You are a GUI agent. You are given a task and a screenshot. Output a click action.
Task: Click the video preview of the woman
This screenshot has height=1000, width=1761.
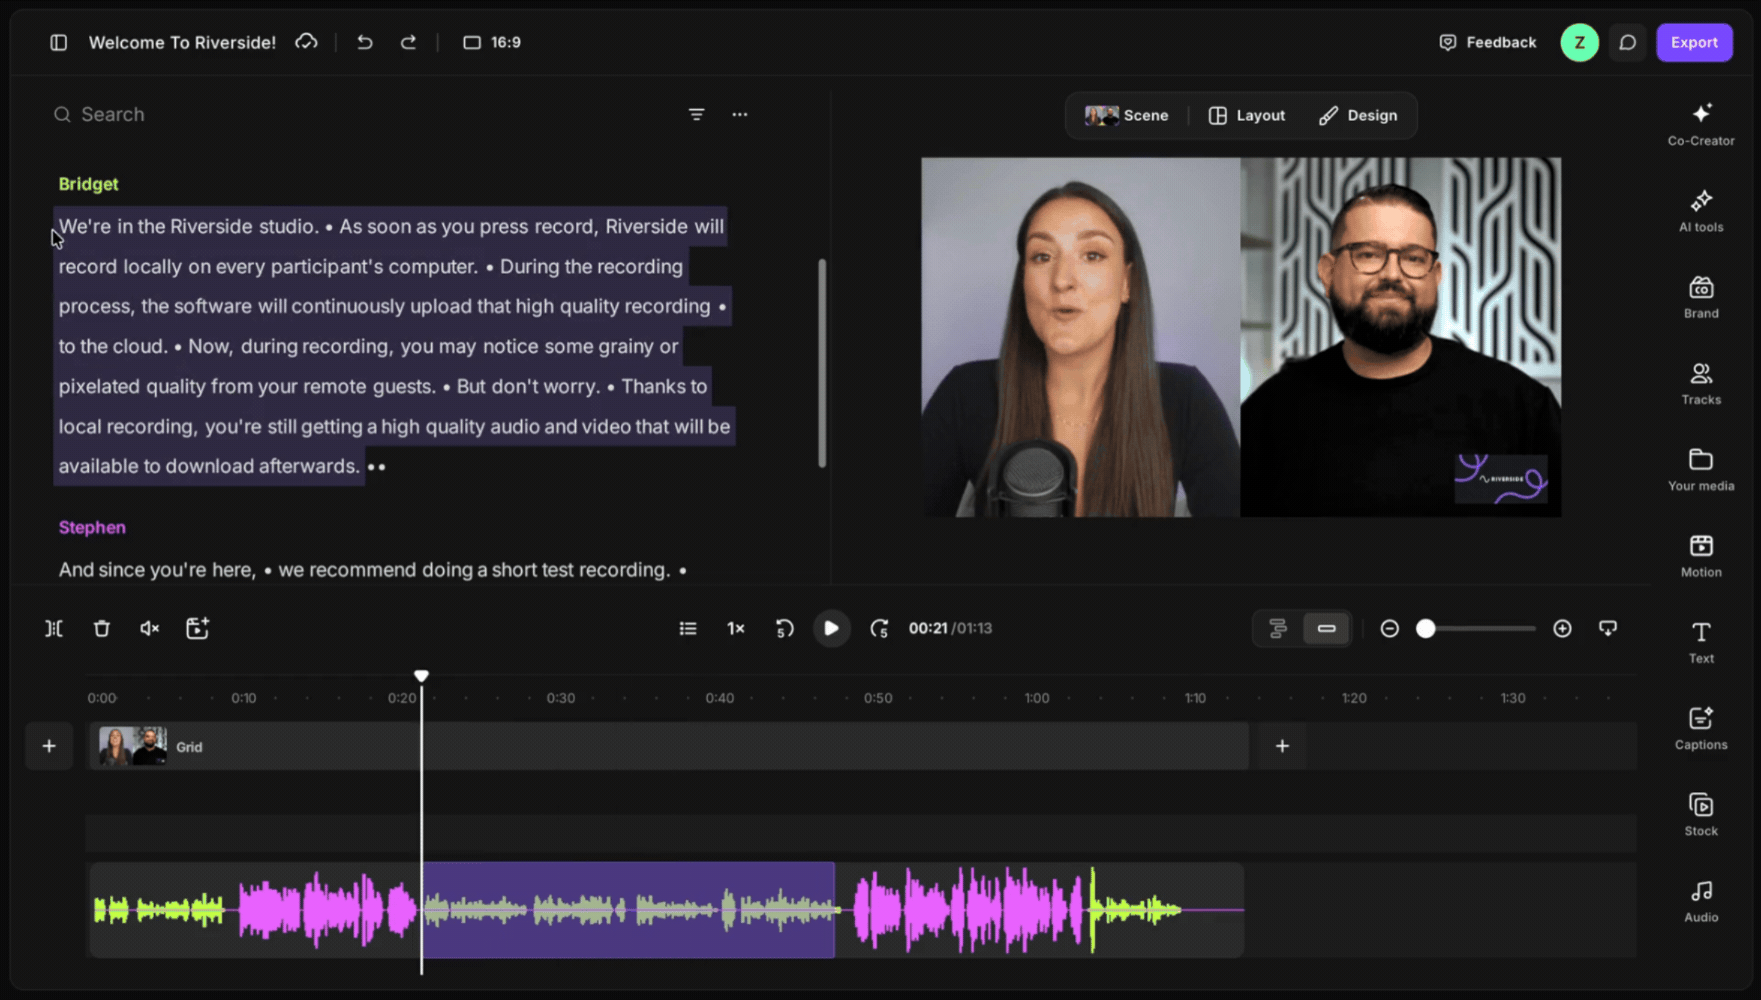1080,337
